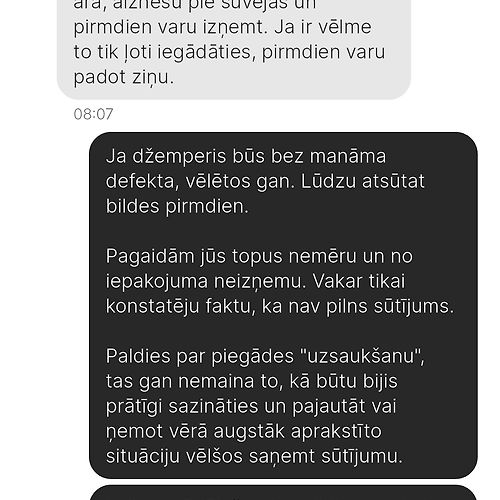
Task: Tap the dark sent message bubble
Action: [283, 305]
